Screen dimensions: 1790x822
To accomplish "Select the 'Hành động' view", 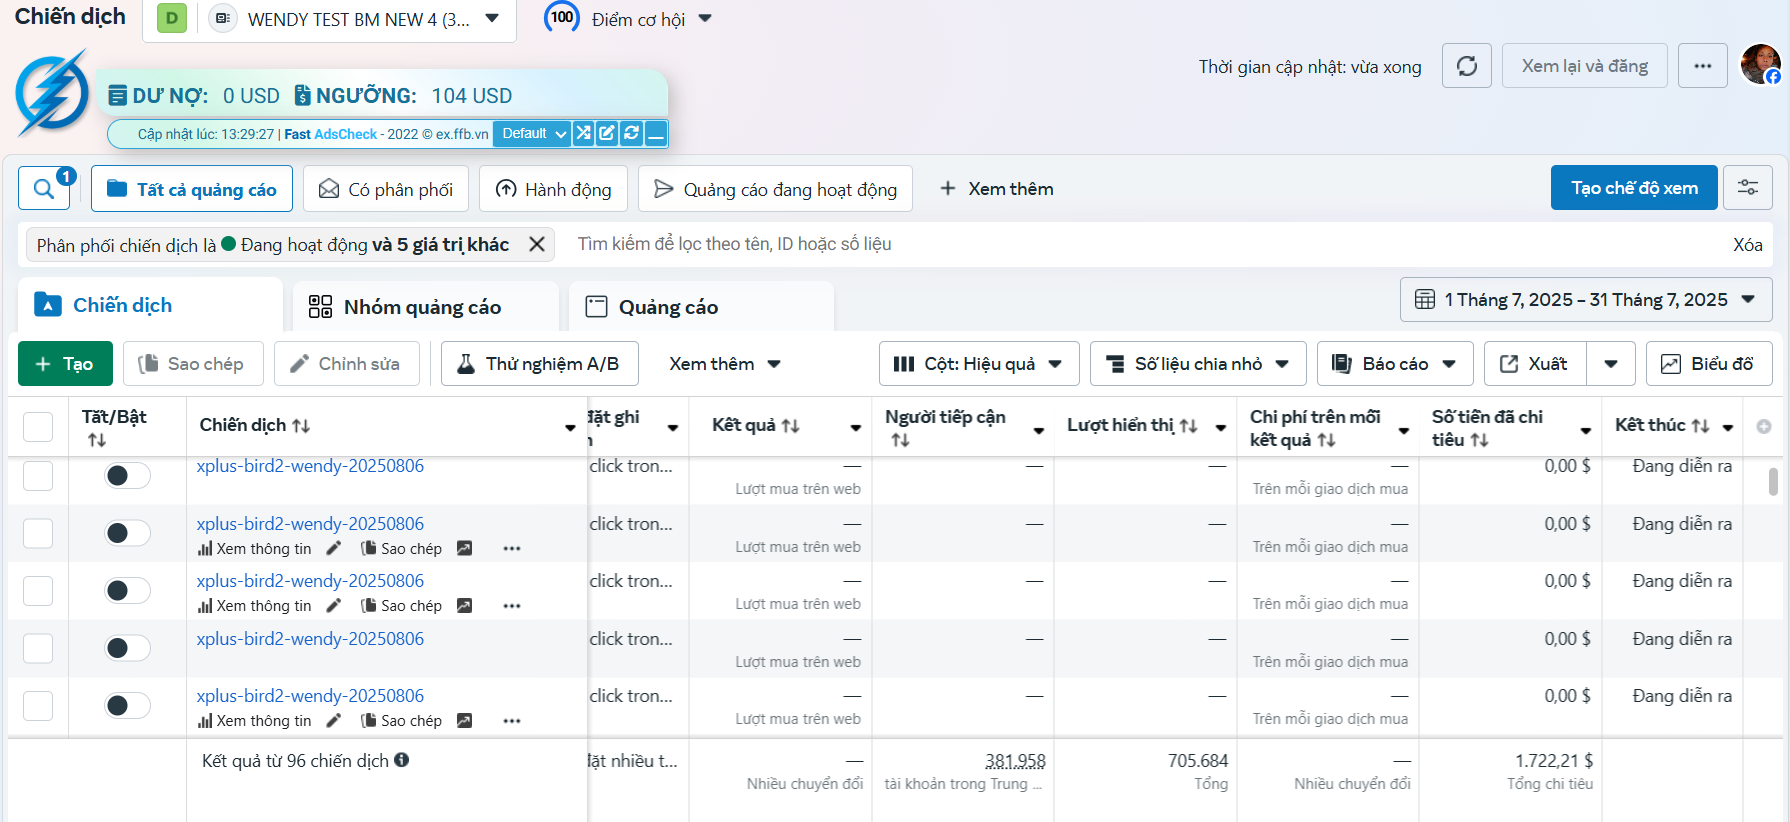I will (553, 189).
